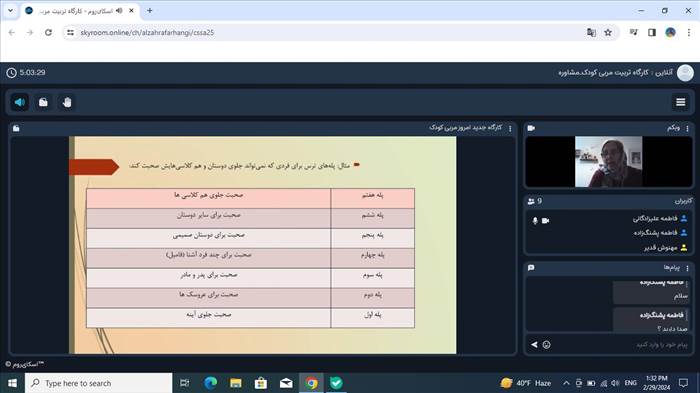Open the presentation panel options menu
This screenshot has width=700, height=393.
[510, 128]
